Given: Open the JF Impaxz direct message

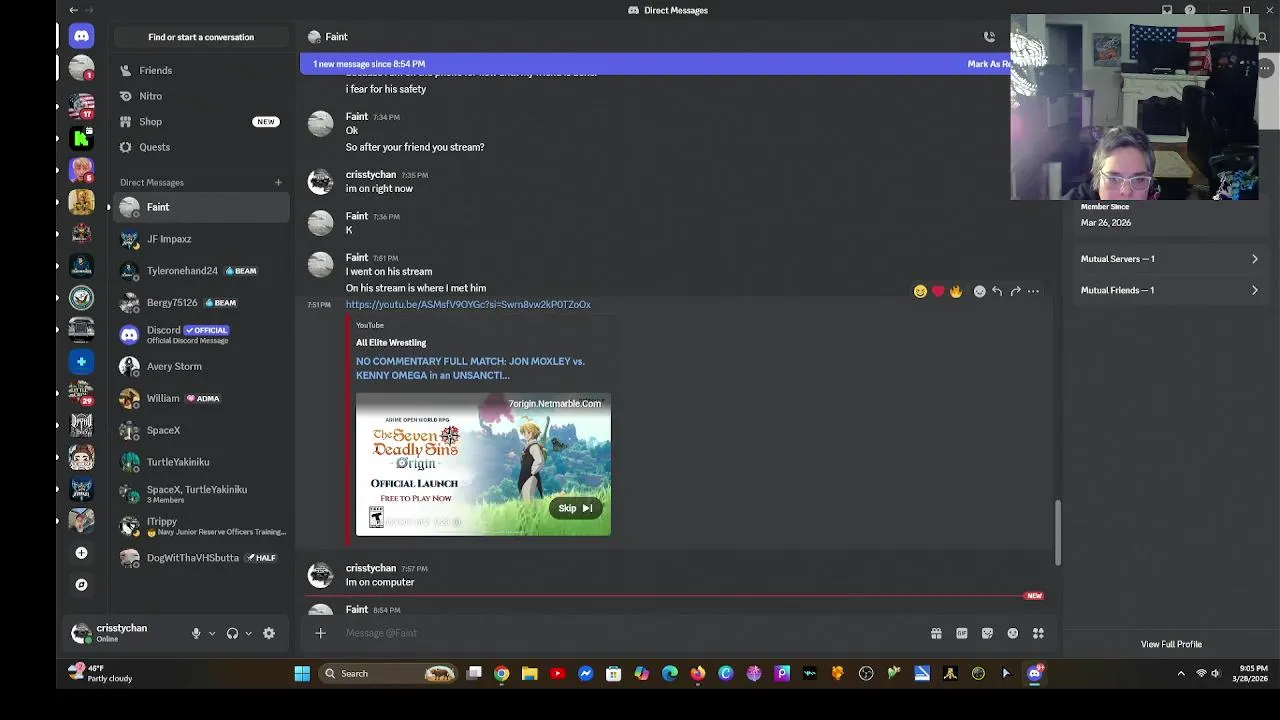Looking at the screenshot, I should click(201, 239).
